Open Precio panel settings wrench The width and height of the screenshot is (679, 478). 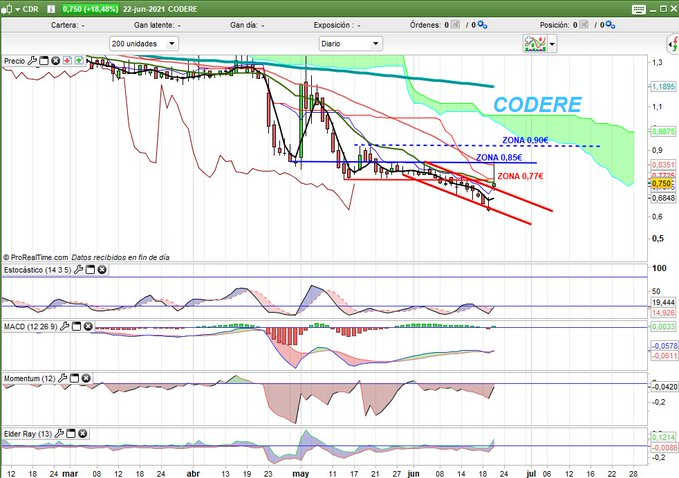(32, 61)
